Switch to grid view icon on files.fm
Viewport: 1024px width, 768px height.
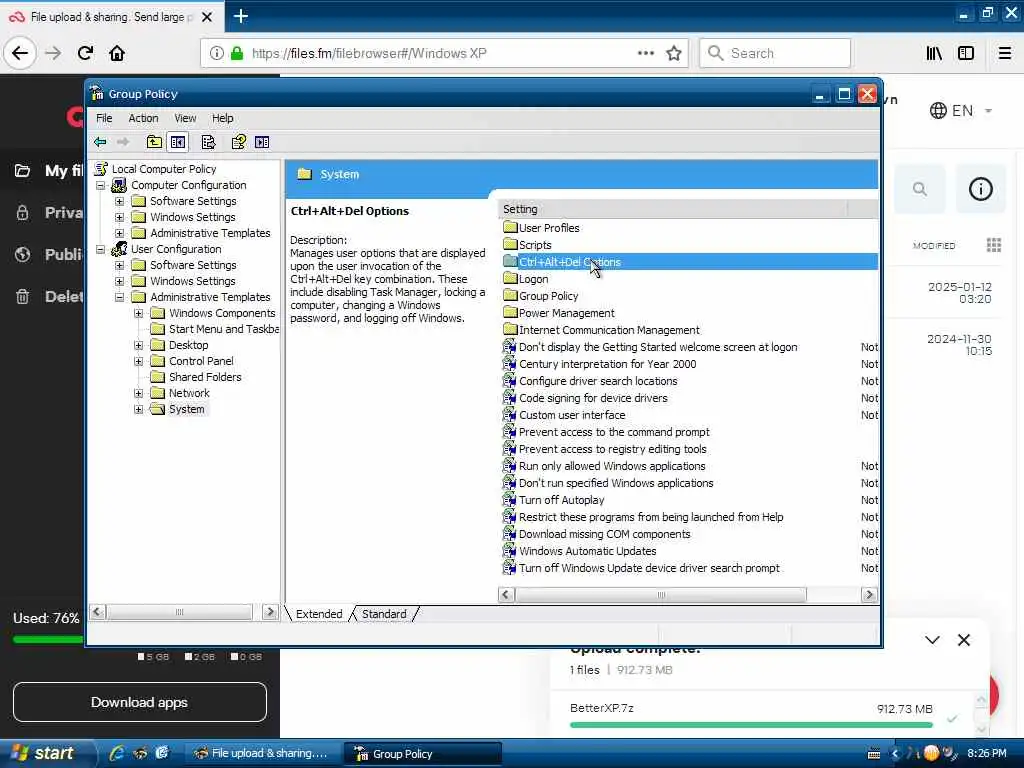click(993, 245)
